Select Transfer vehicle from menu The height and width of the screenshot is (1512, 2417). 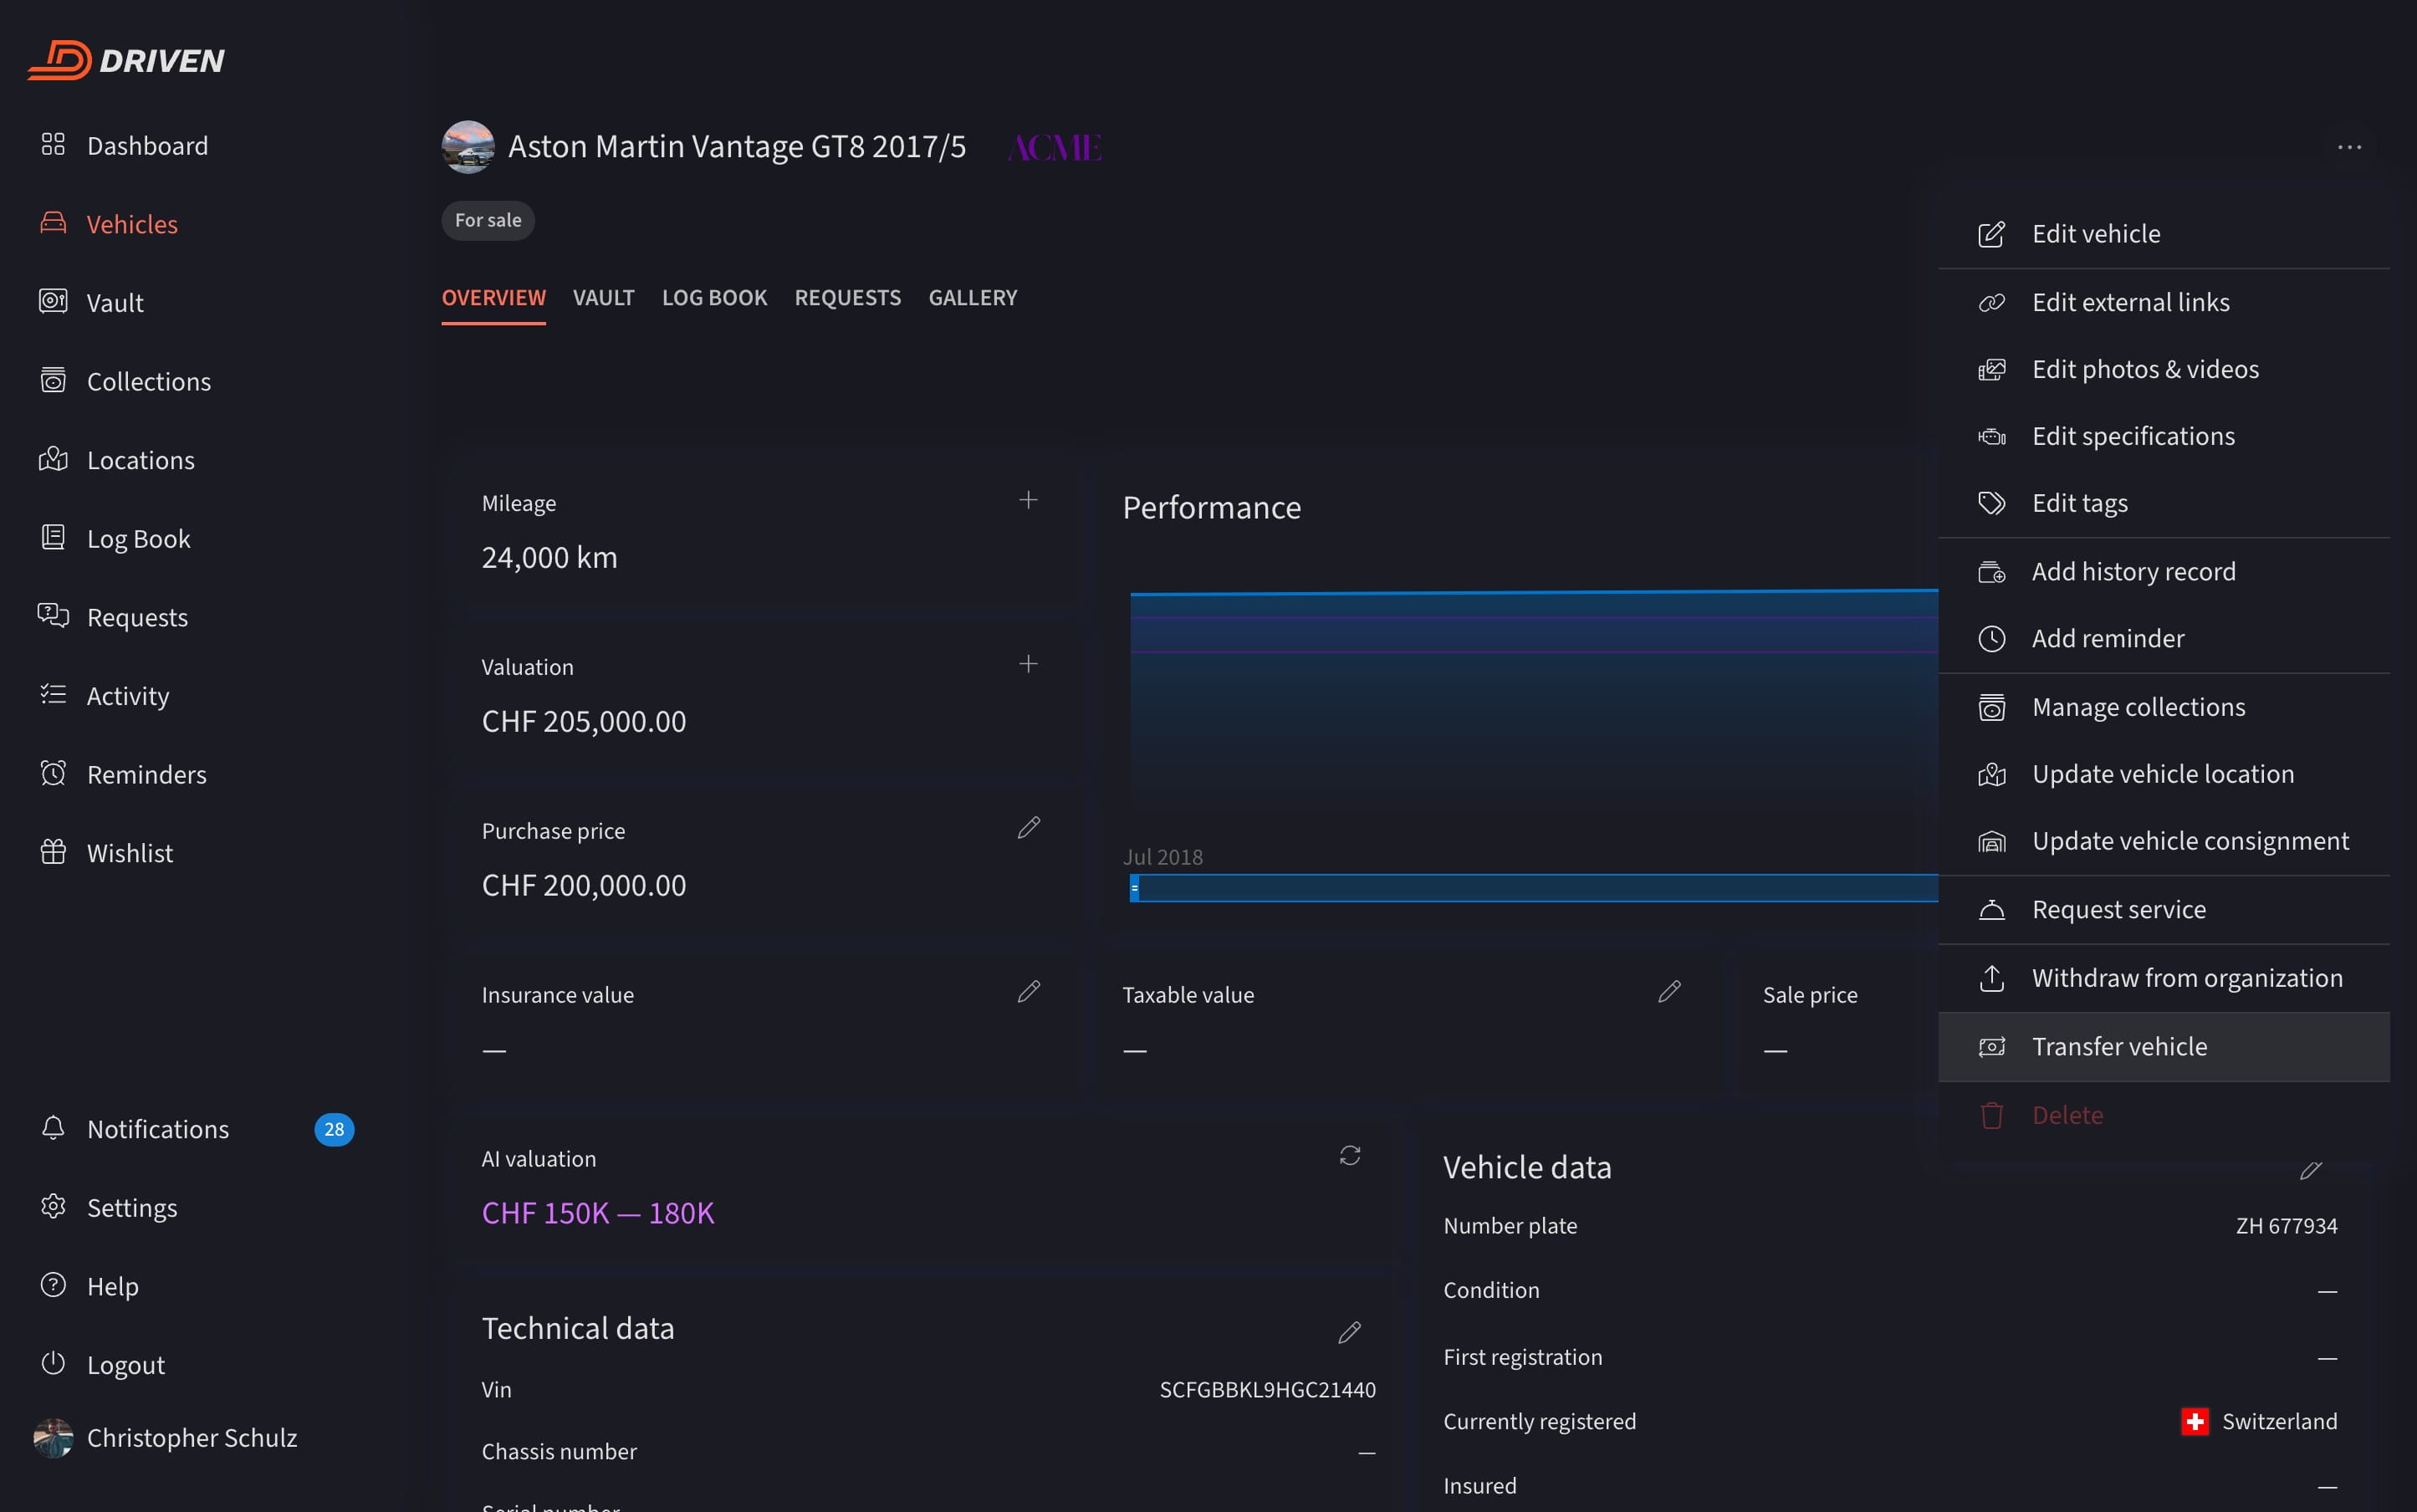point(2119,1046)
